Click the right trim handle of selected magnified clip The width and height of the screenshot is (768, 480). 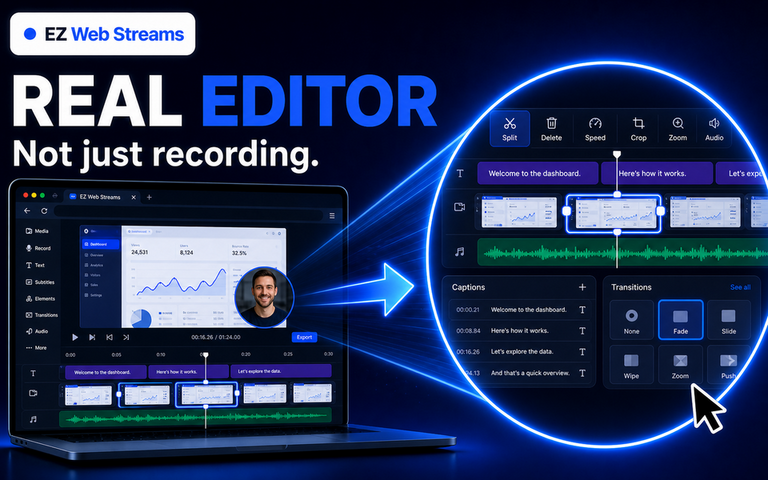pos(661,211)
